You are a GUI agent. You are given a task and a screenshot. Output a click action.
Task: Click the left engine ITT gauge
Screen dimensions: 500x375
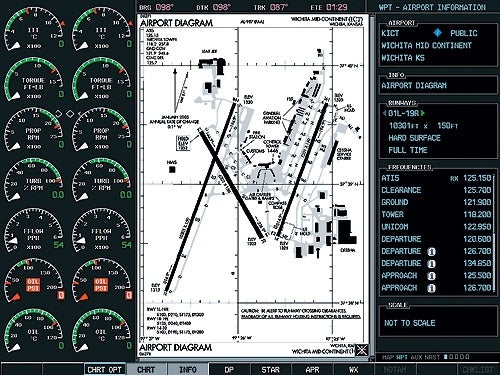(34, 29)
